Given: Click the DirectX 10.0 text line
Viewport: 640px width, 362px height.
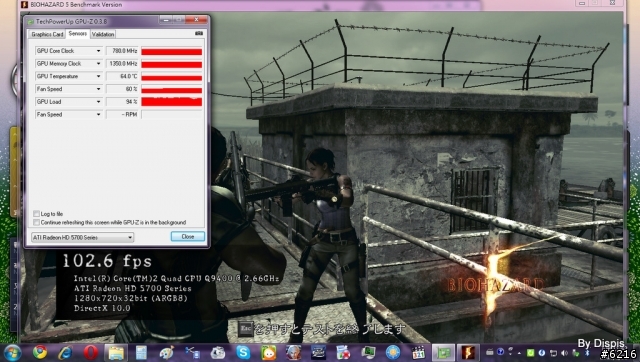Looking at the screenshot, I should click(x=102, y=308).
